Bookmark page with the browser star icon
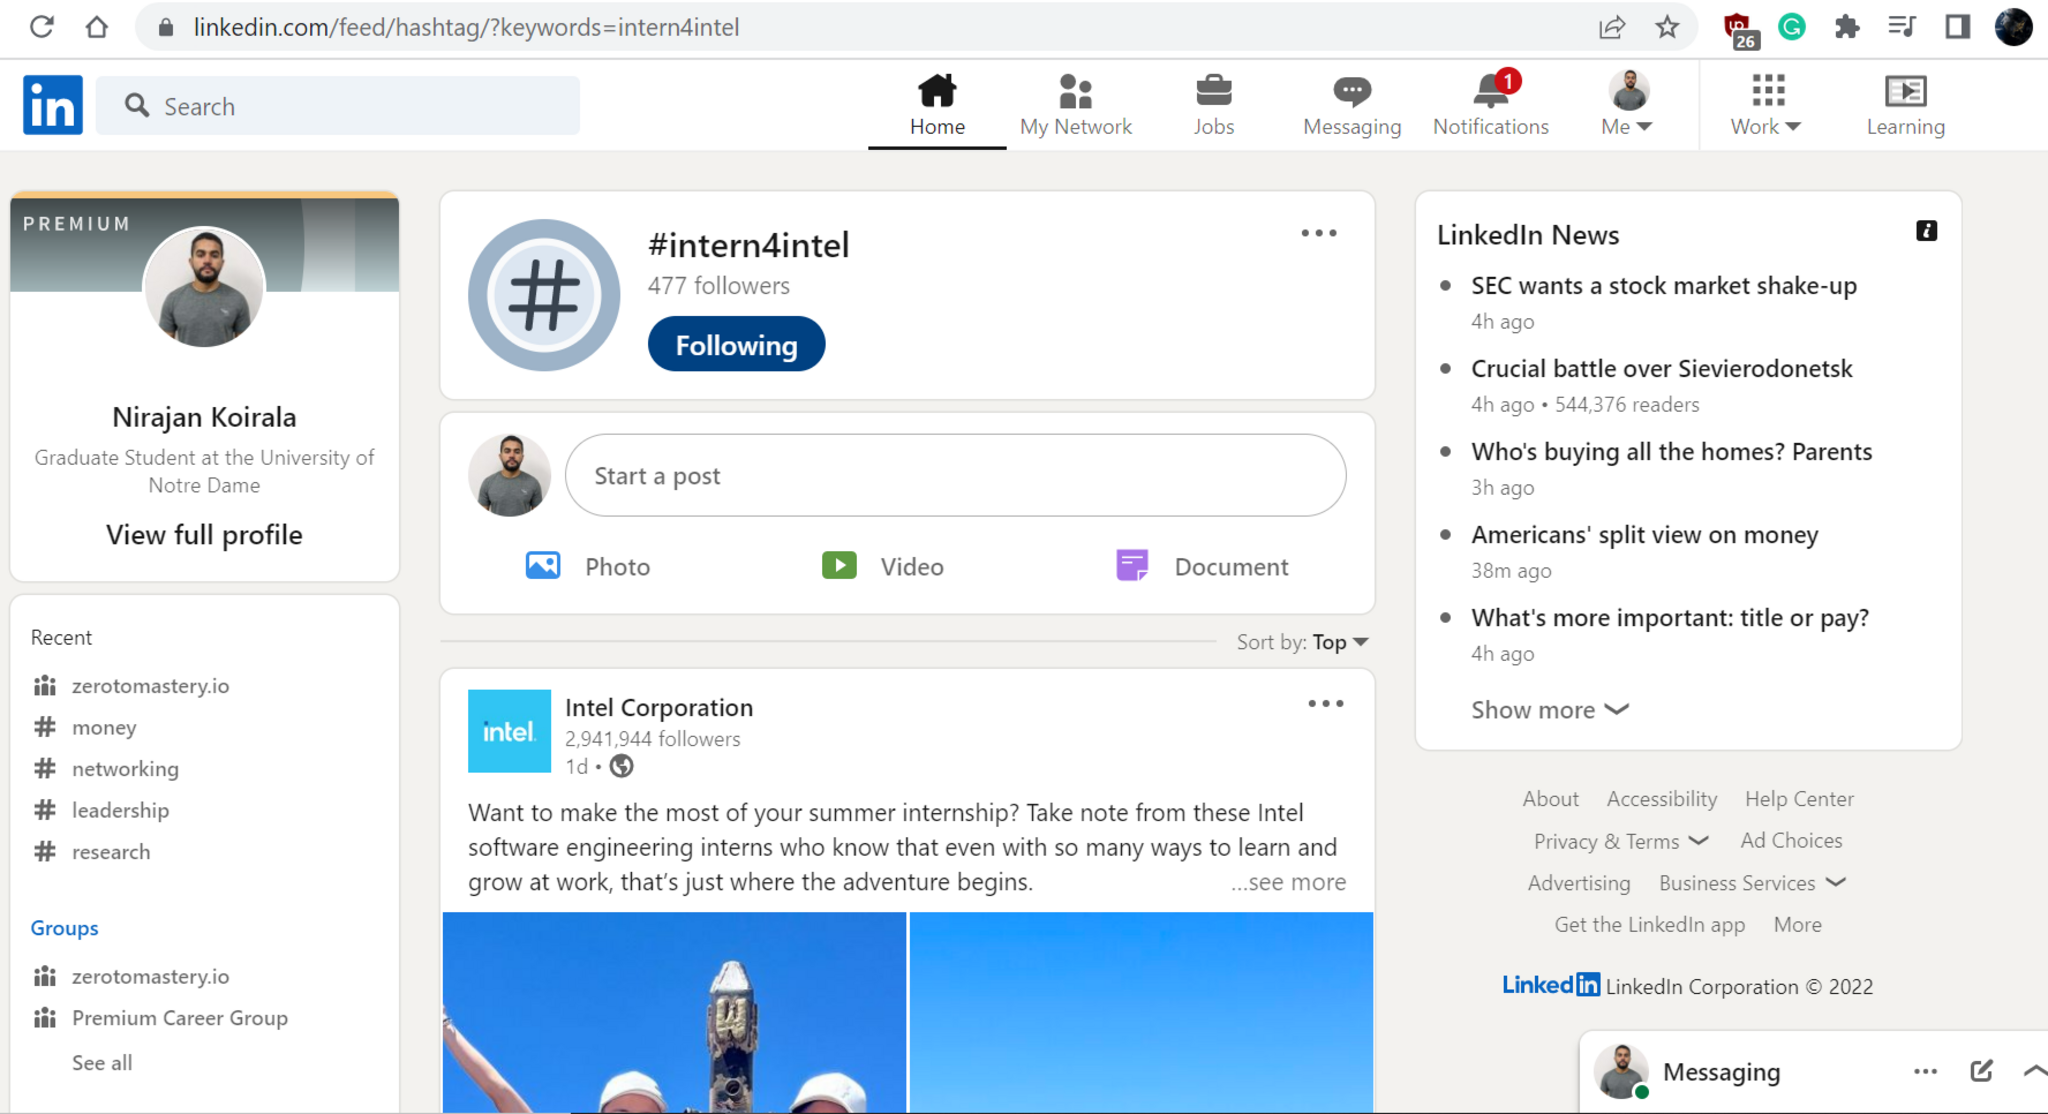The image size is (2048, 1114). coord(1667,27)
